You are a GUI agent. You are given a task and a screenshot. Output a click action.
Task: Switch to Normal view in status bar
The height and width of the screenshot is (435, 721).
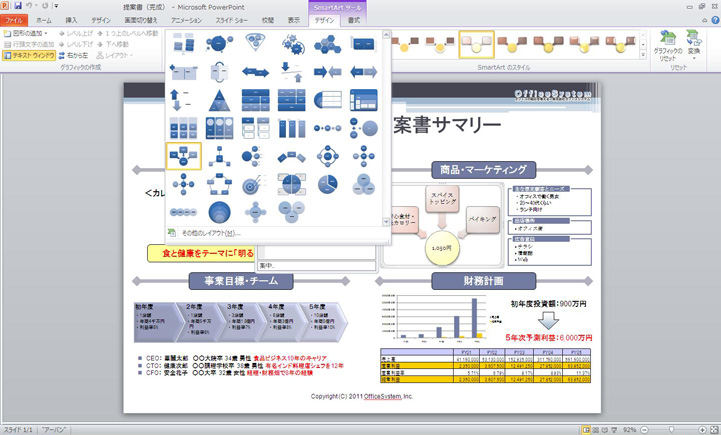586,429
